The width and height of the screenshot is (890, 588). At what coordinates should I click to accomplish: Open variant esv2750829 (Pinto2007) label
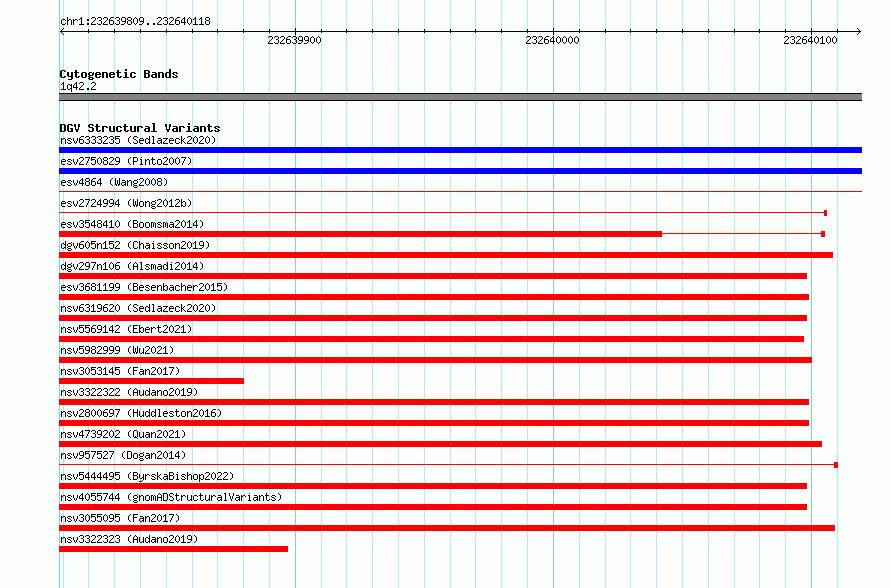tap(126, 161)
